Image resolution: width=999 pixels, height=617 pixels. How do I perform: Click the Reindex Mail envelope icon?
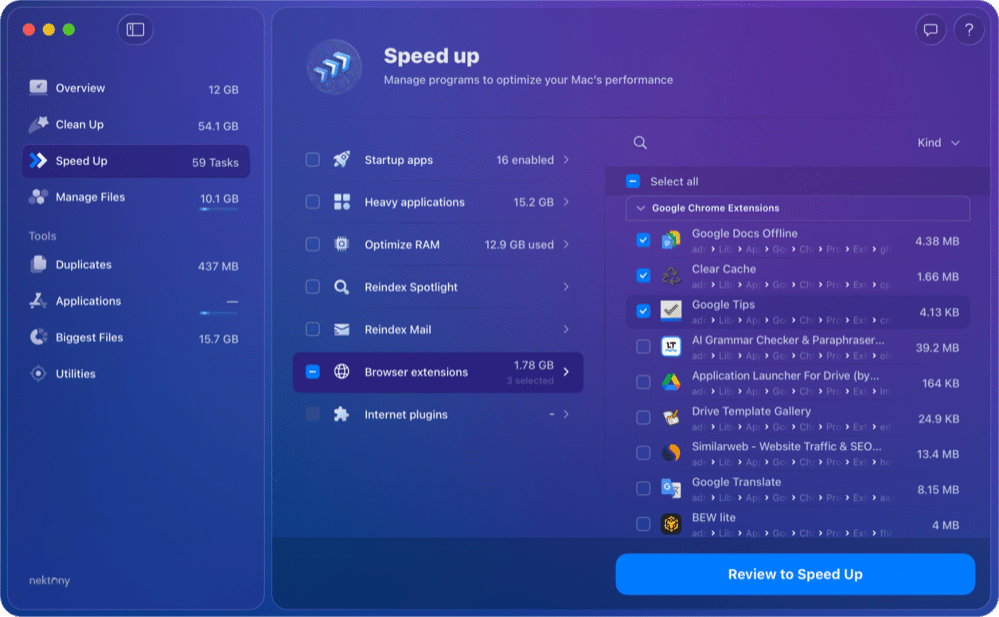coord(341,329)
